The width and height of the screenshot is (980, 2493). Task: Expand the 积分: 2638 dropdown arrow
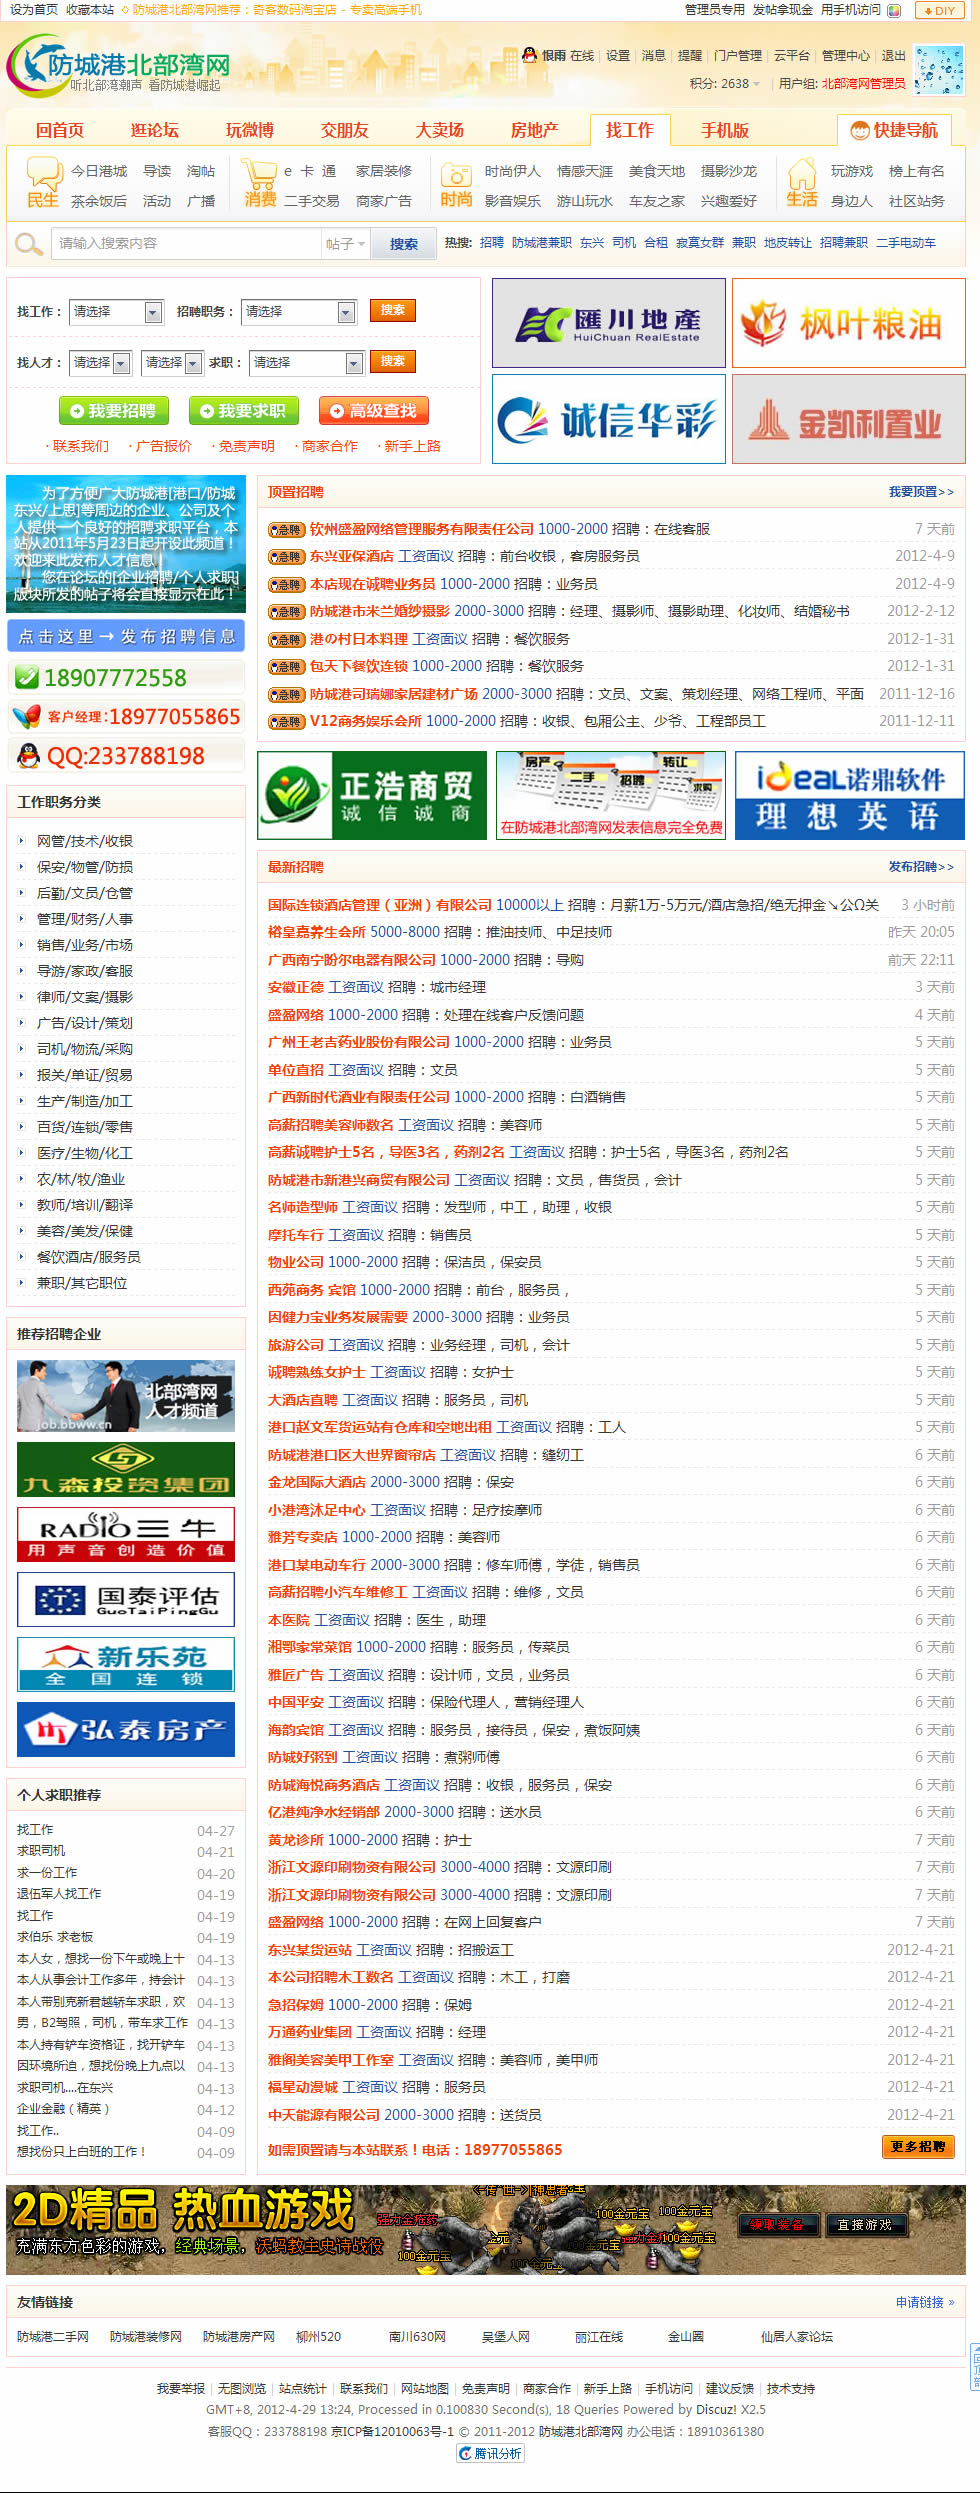tap(757, 84)
